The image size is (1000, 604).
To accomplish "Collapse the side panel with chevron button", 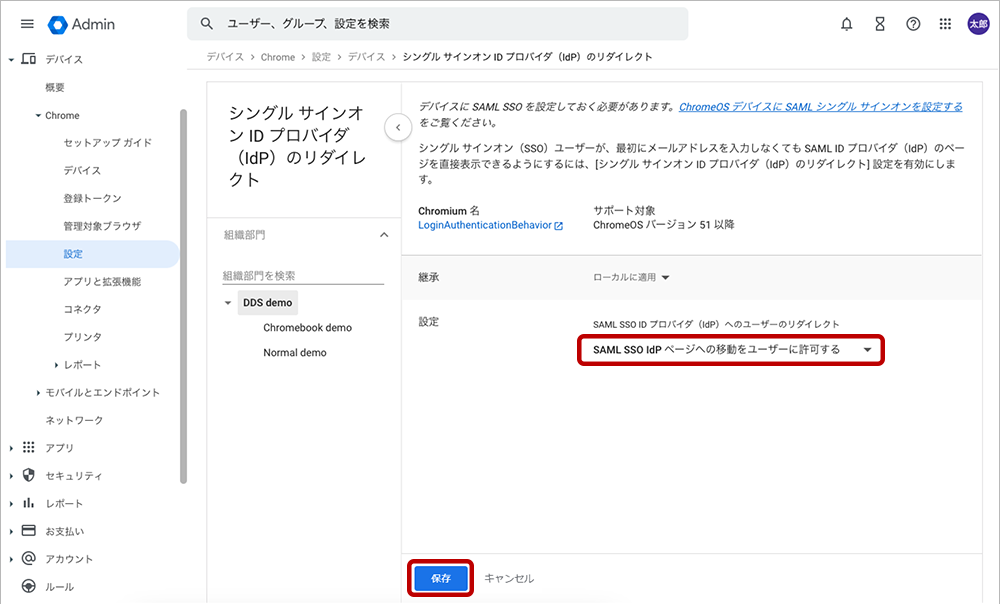I will (398, 127).
